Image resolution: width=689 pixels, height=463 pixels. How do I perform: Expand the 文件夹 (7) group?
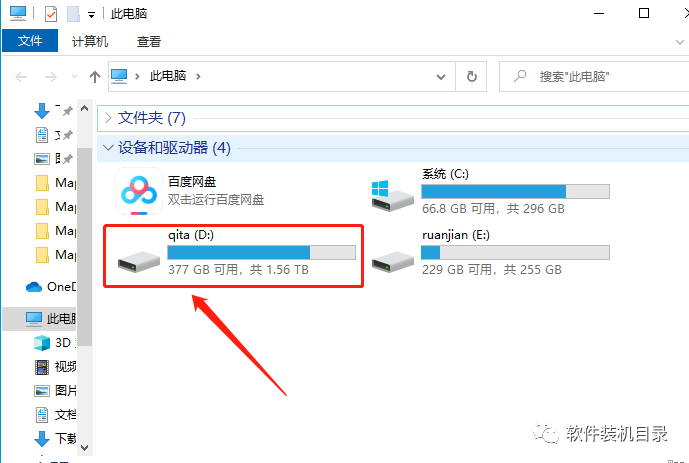(x=109, y=118)
